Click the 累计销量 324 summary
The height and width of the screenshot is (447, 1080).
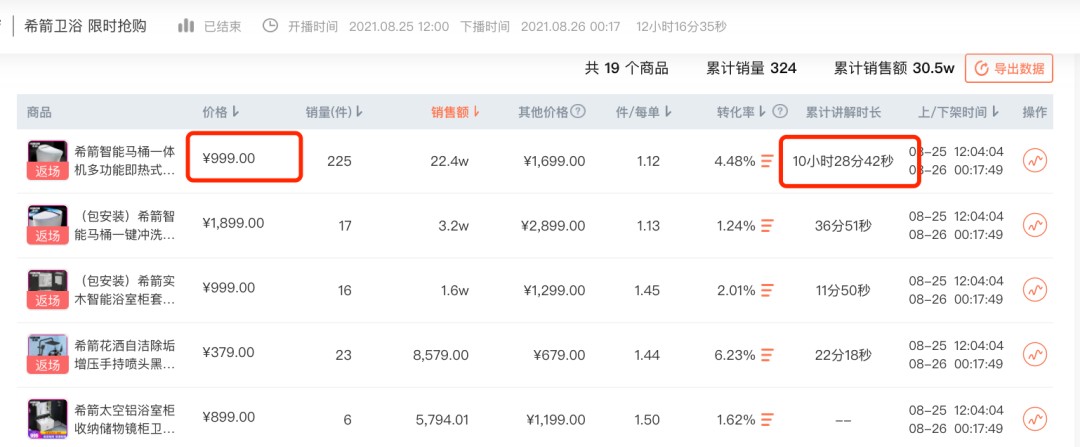click(x=751, y=68)
